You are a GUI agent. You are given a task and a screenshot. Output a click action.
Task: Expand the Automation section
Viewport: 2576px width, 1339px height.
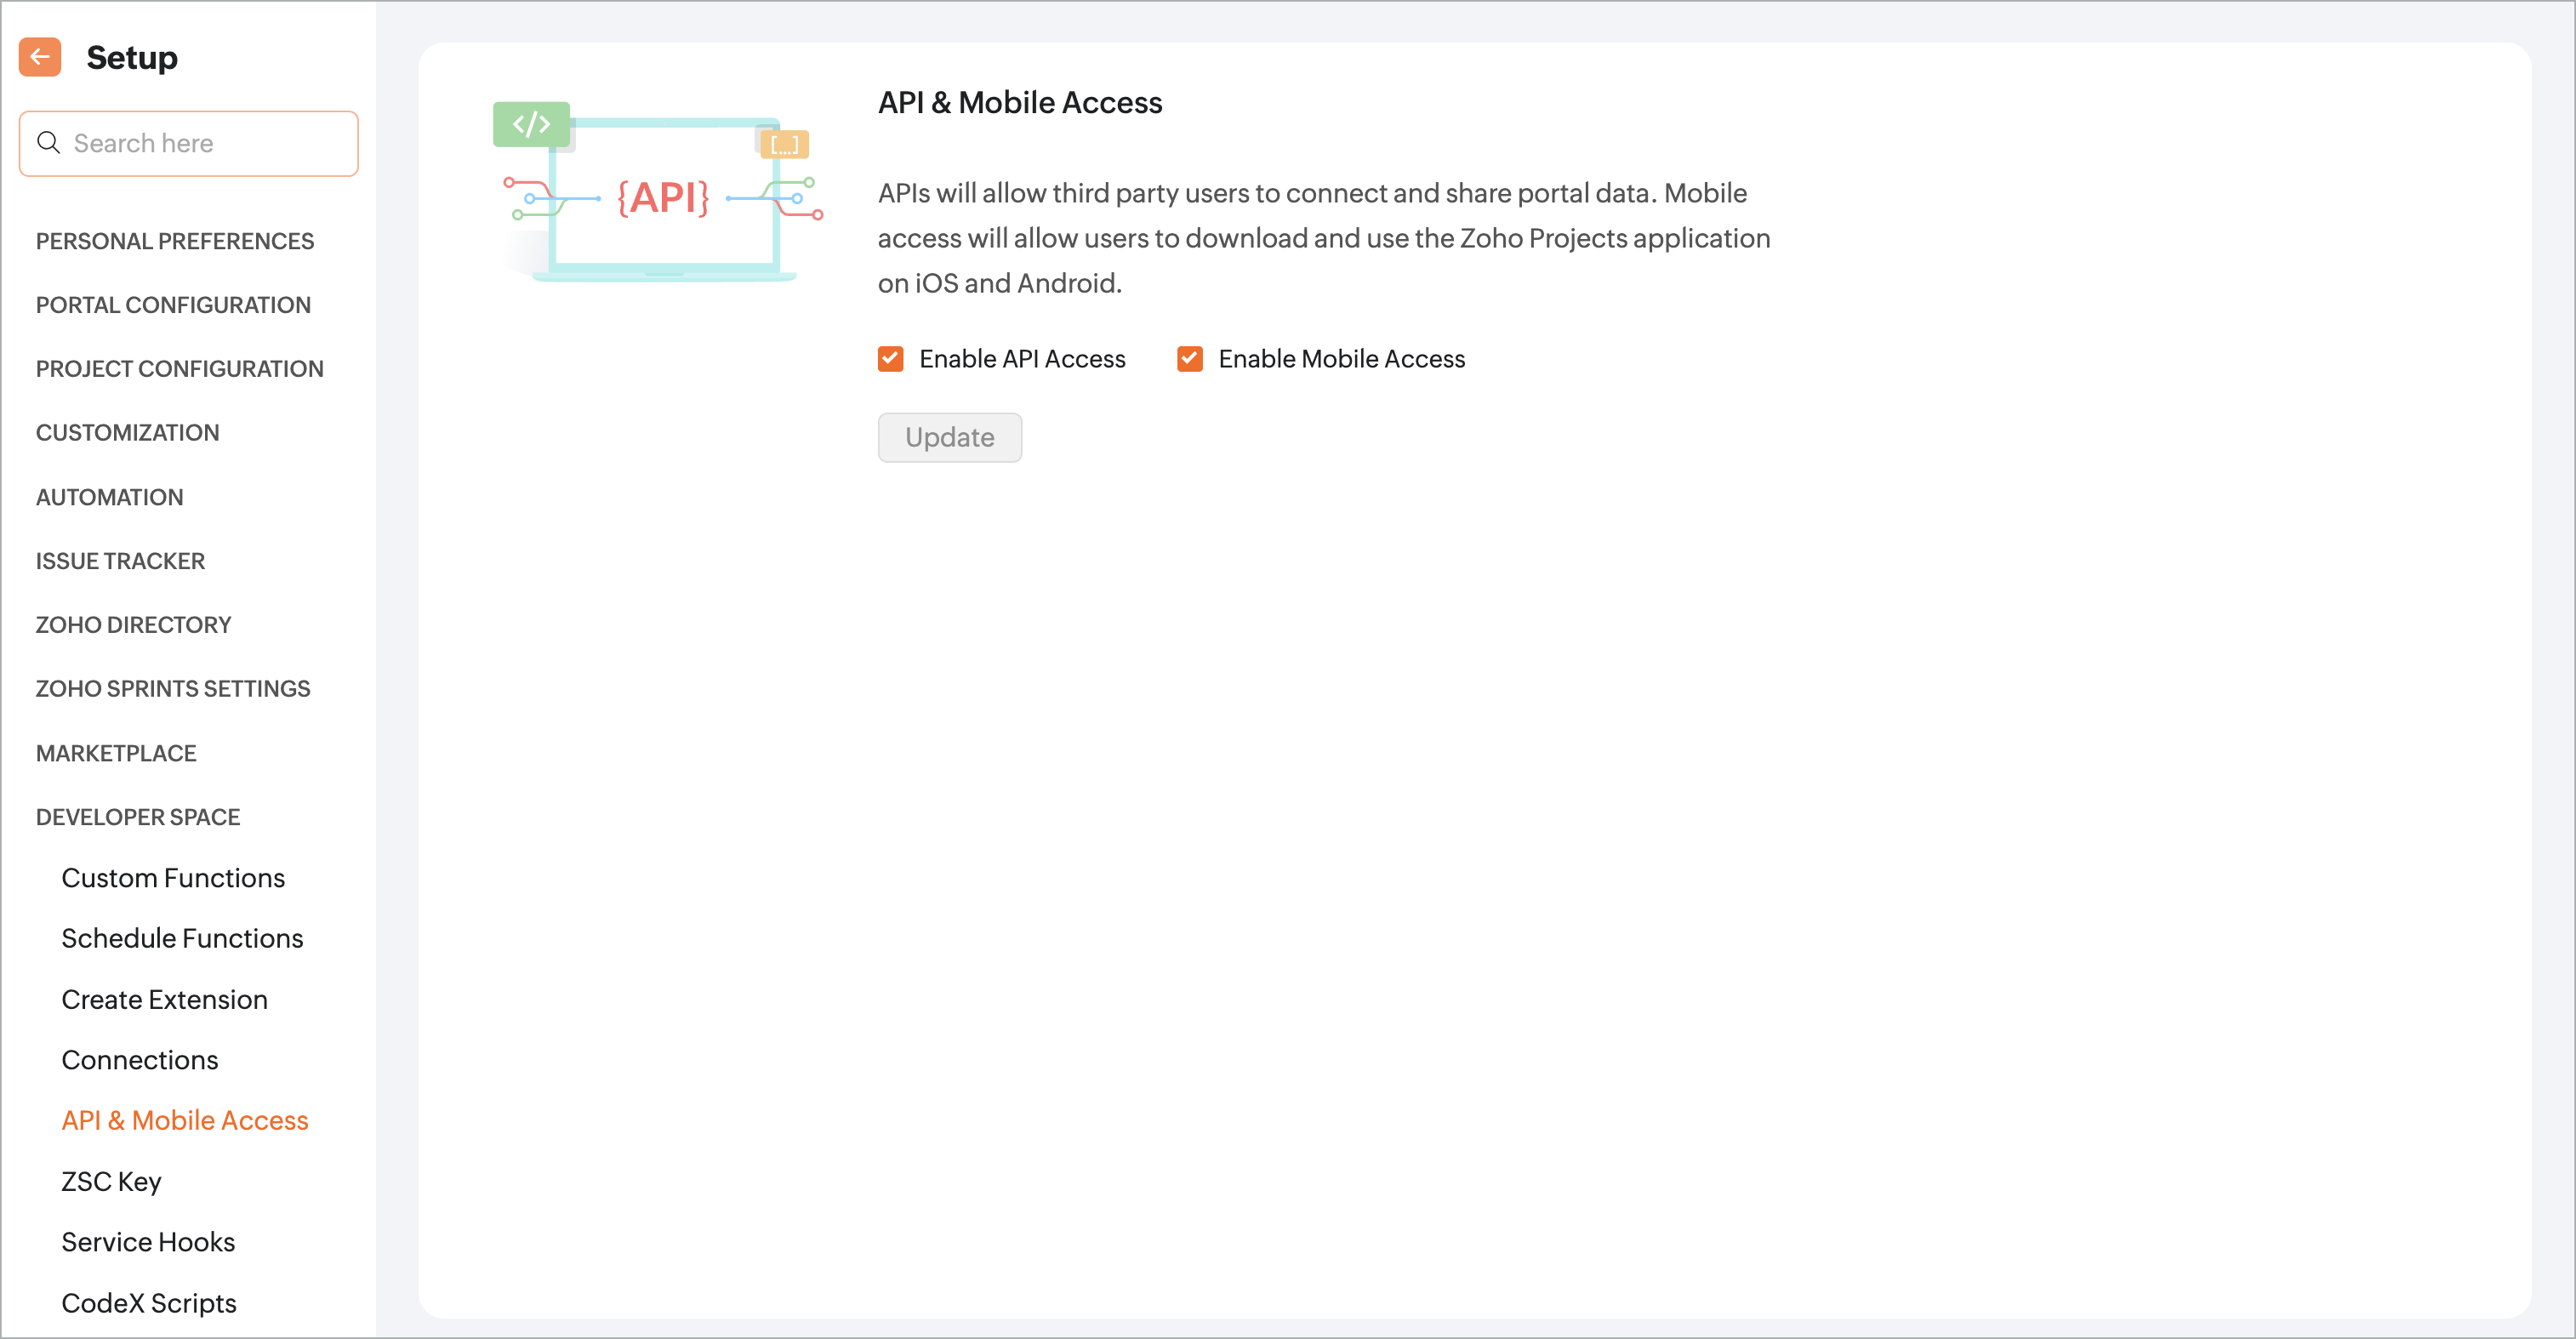point(110,497)
